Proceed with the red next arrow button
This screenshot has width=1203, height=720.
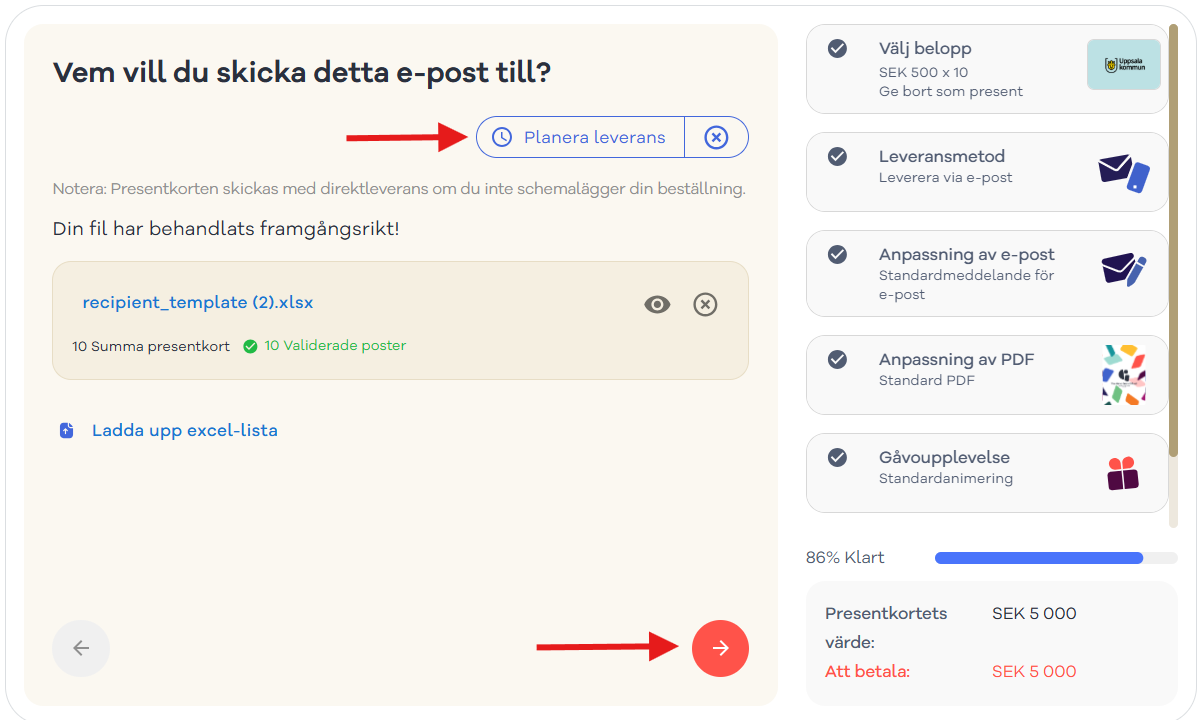(x=720, y=648)
